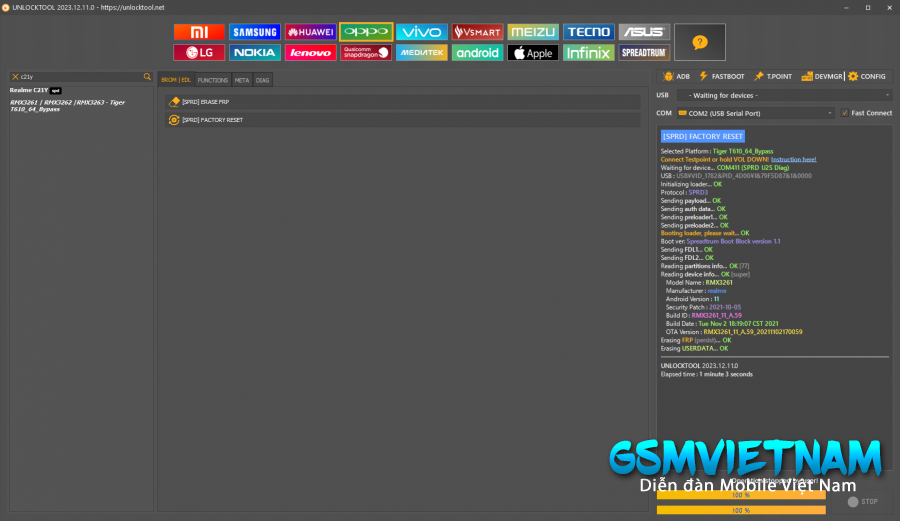Open the help question mark tile
900x521 pixels.
point(700,42)
